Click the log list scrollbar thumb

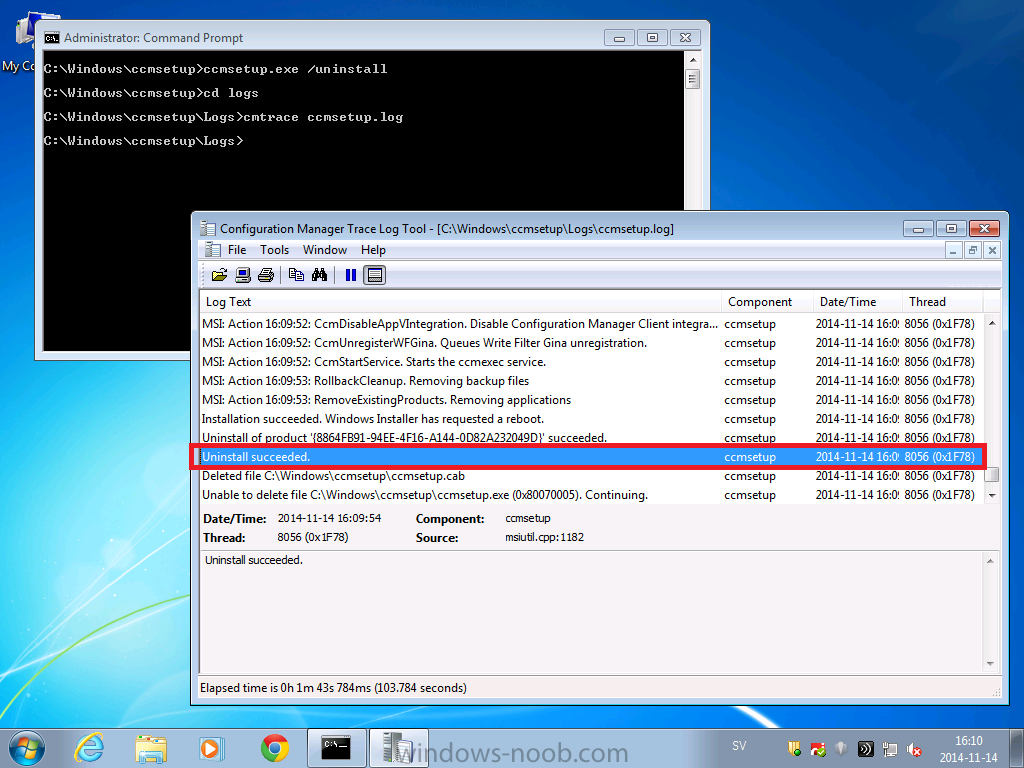992,474
